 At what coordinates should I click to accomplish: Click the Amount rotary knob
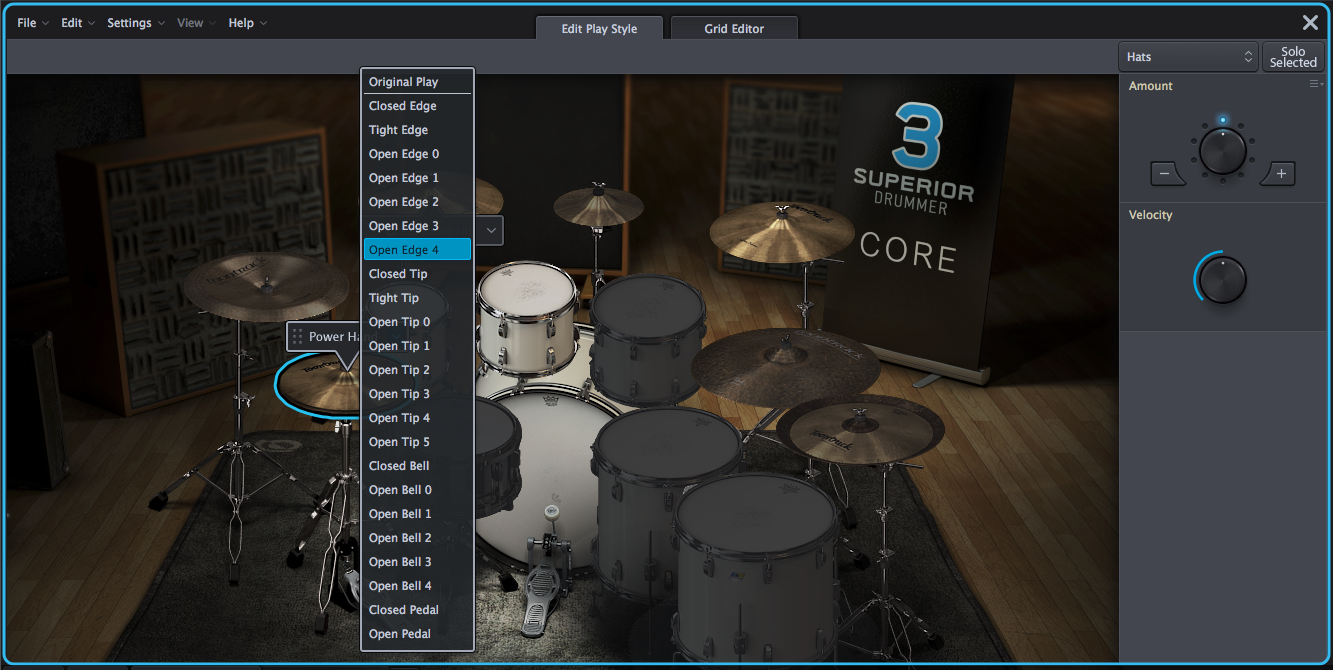1222,151
